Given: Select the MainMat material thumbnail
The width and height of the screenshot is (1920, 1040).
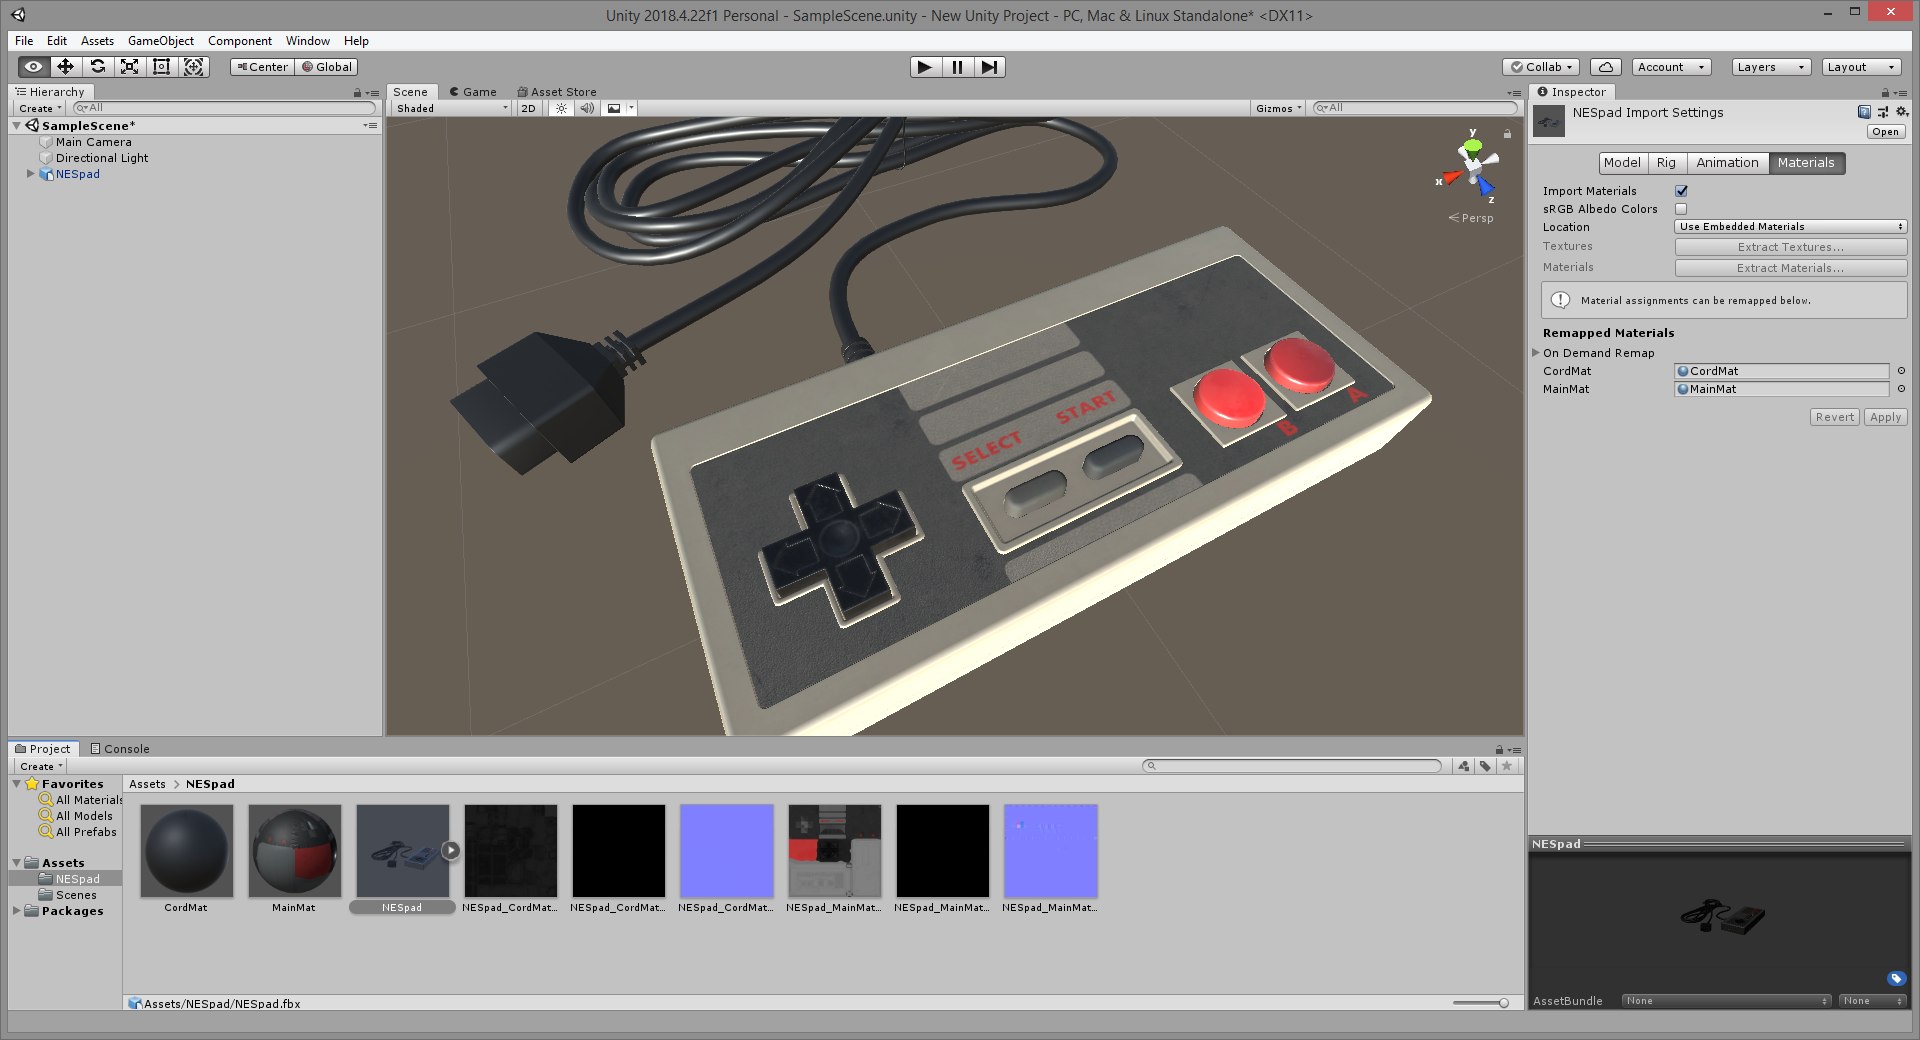Looking at the screenshot, I should point(294,850).
